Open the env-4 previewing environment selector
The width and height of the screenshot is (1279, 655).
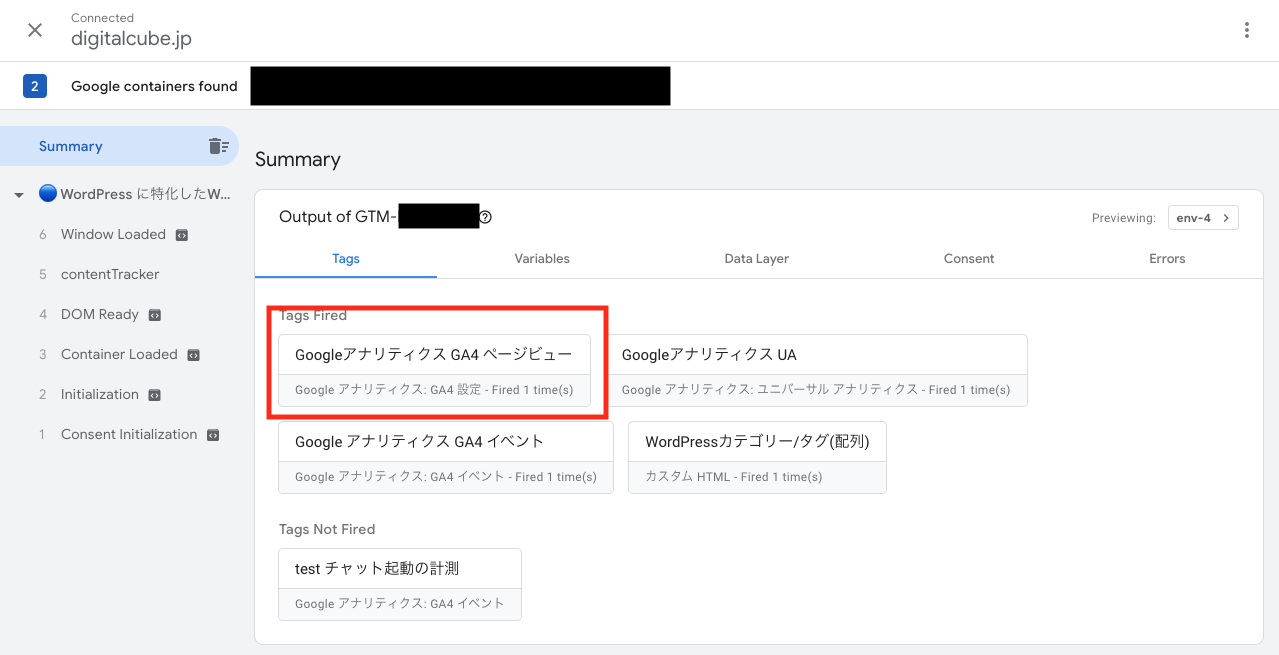click(1203, 218)
